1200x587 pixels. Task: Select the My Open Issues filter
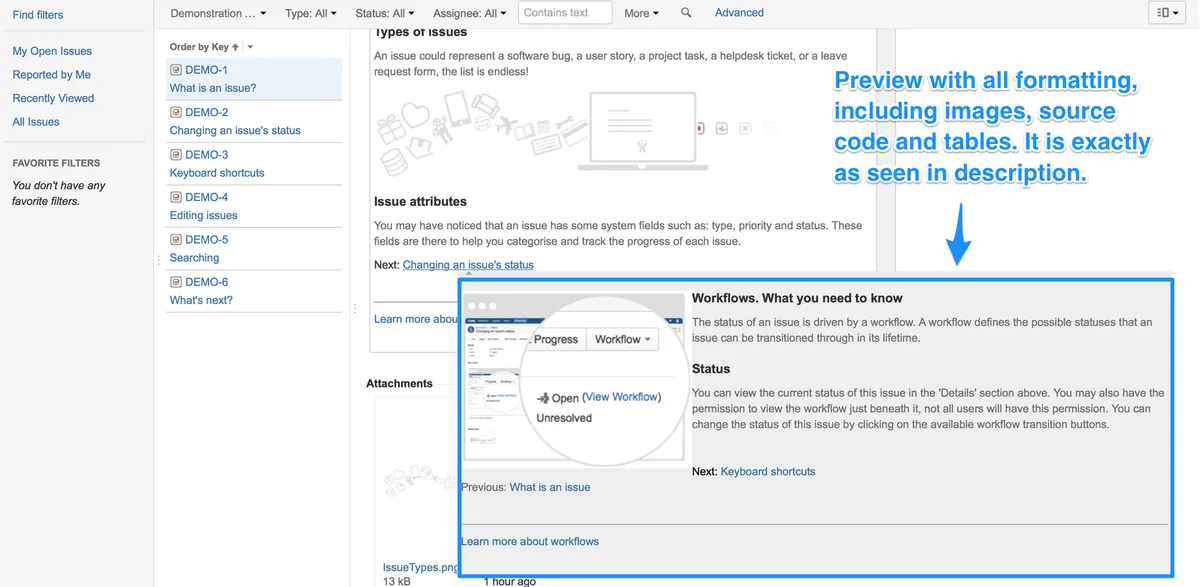(x=52, y=51)
